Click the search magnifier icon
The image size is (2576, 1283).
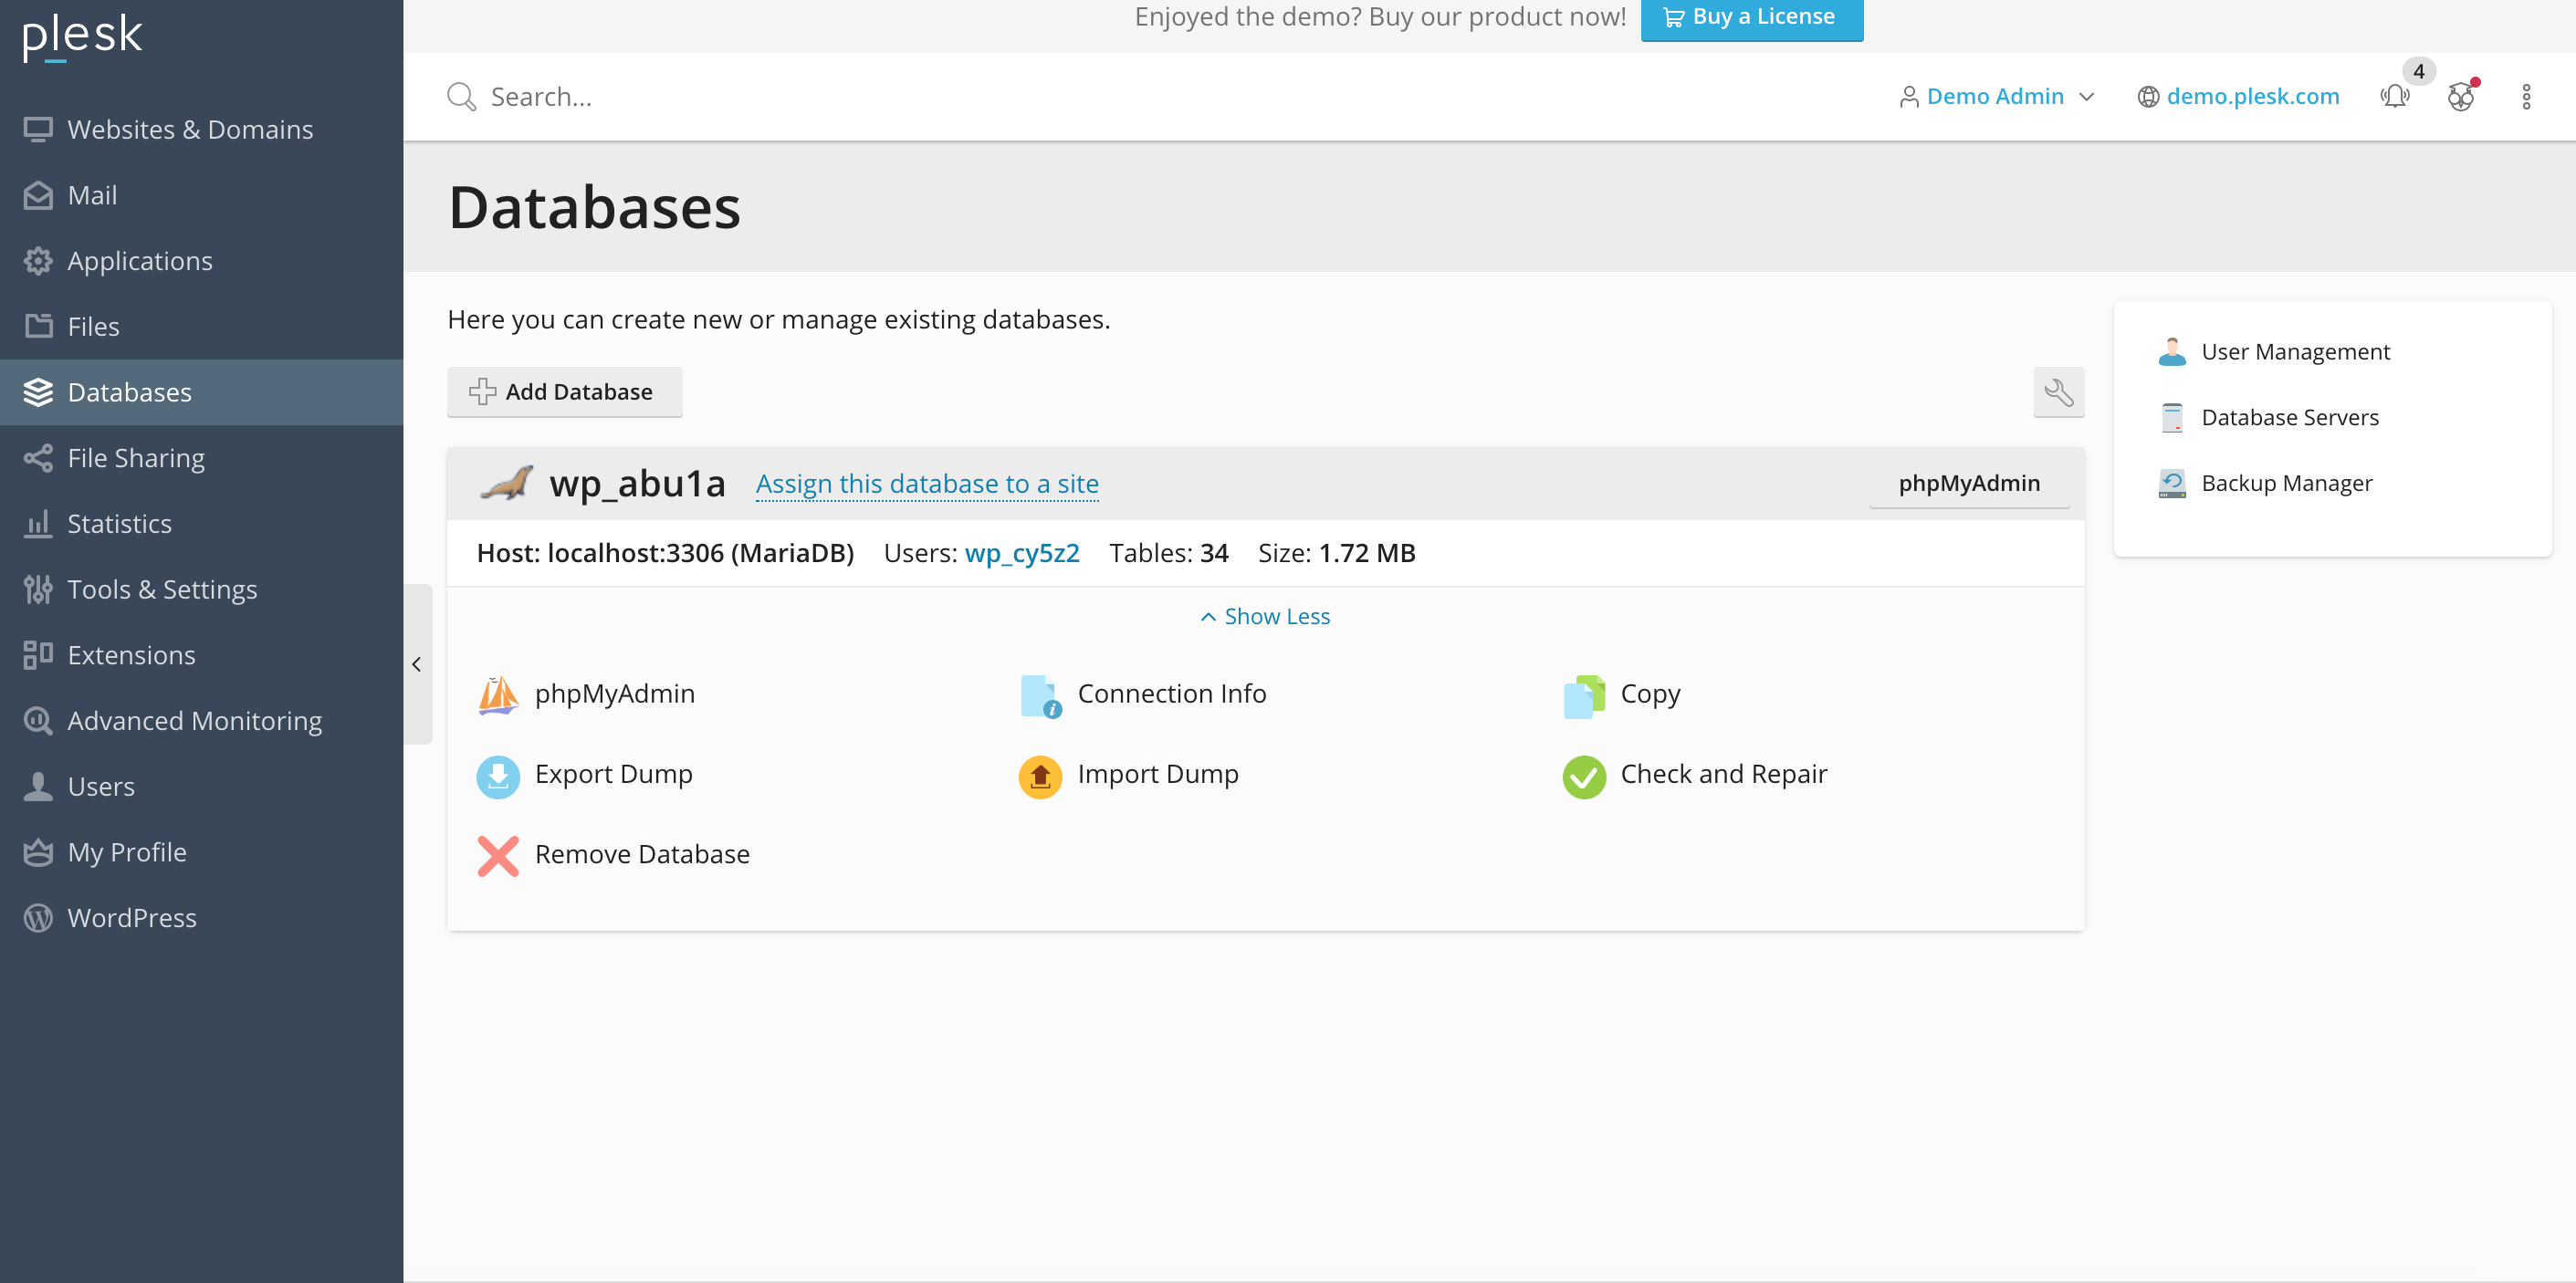pos(461,97)
